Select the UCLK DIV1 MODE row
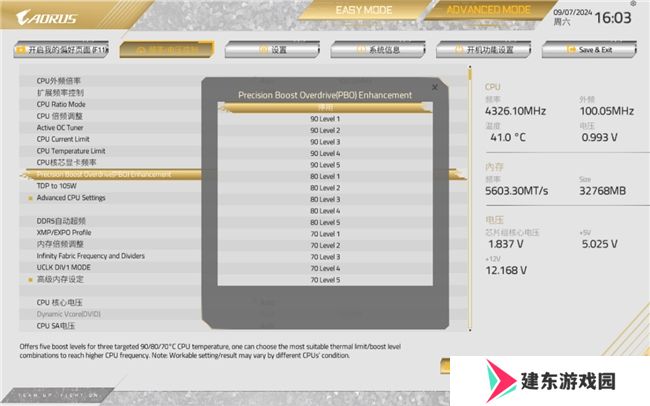650x406 pixels. coord(111,267)
